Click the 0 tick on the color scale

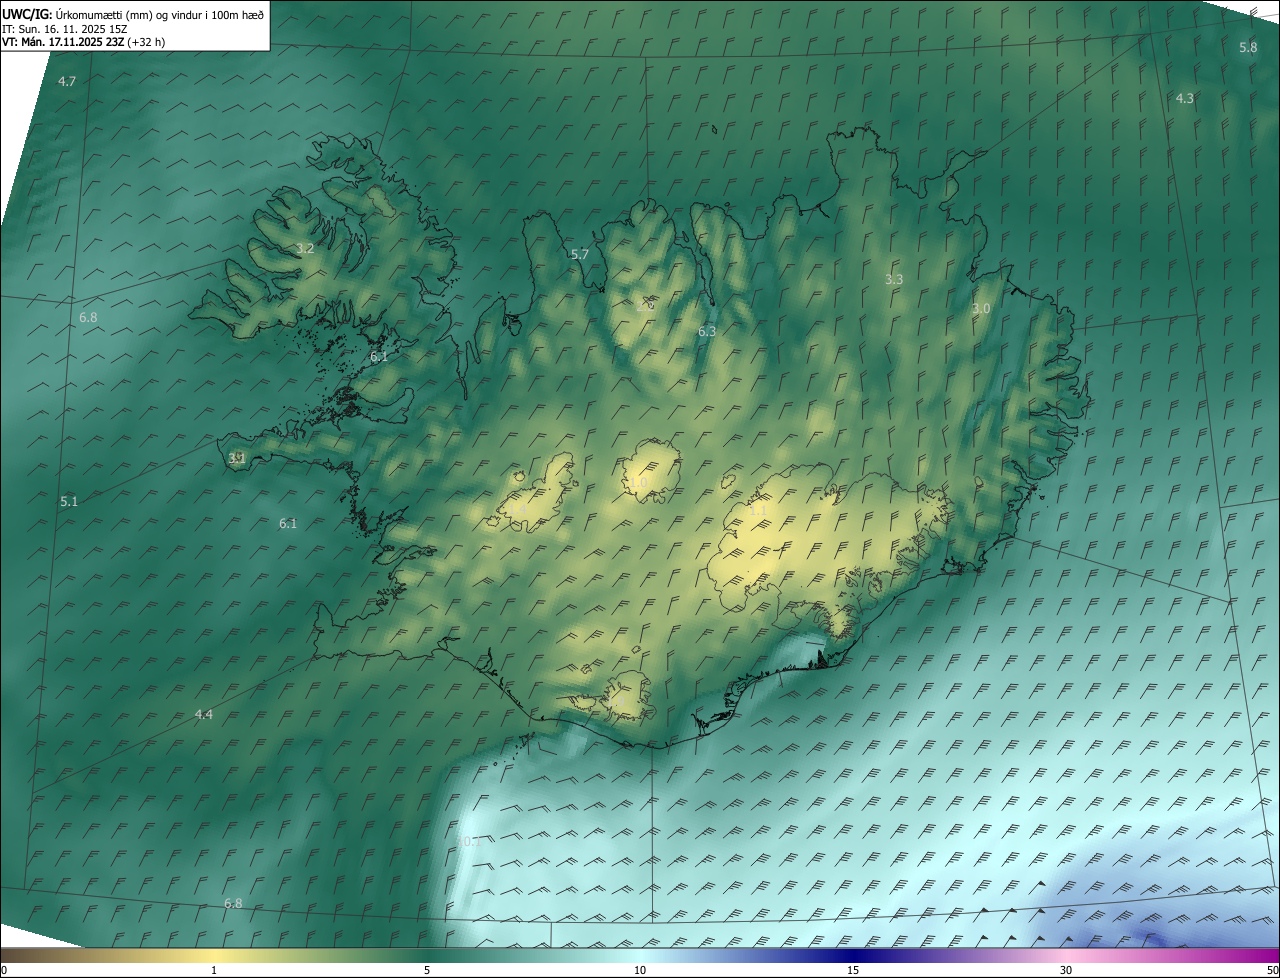[x=4, y=970]
